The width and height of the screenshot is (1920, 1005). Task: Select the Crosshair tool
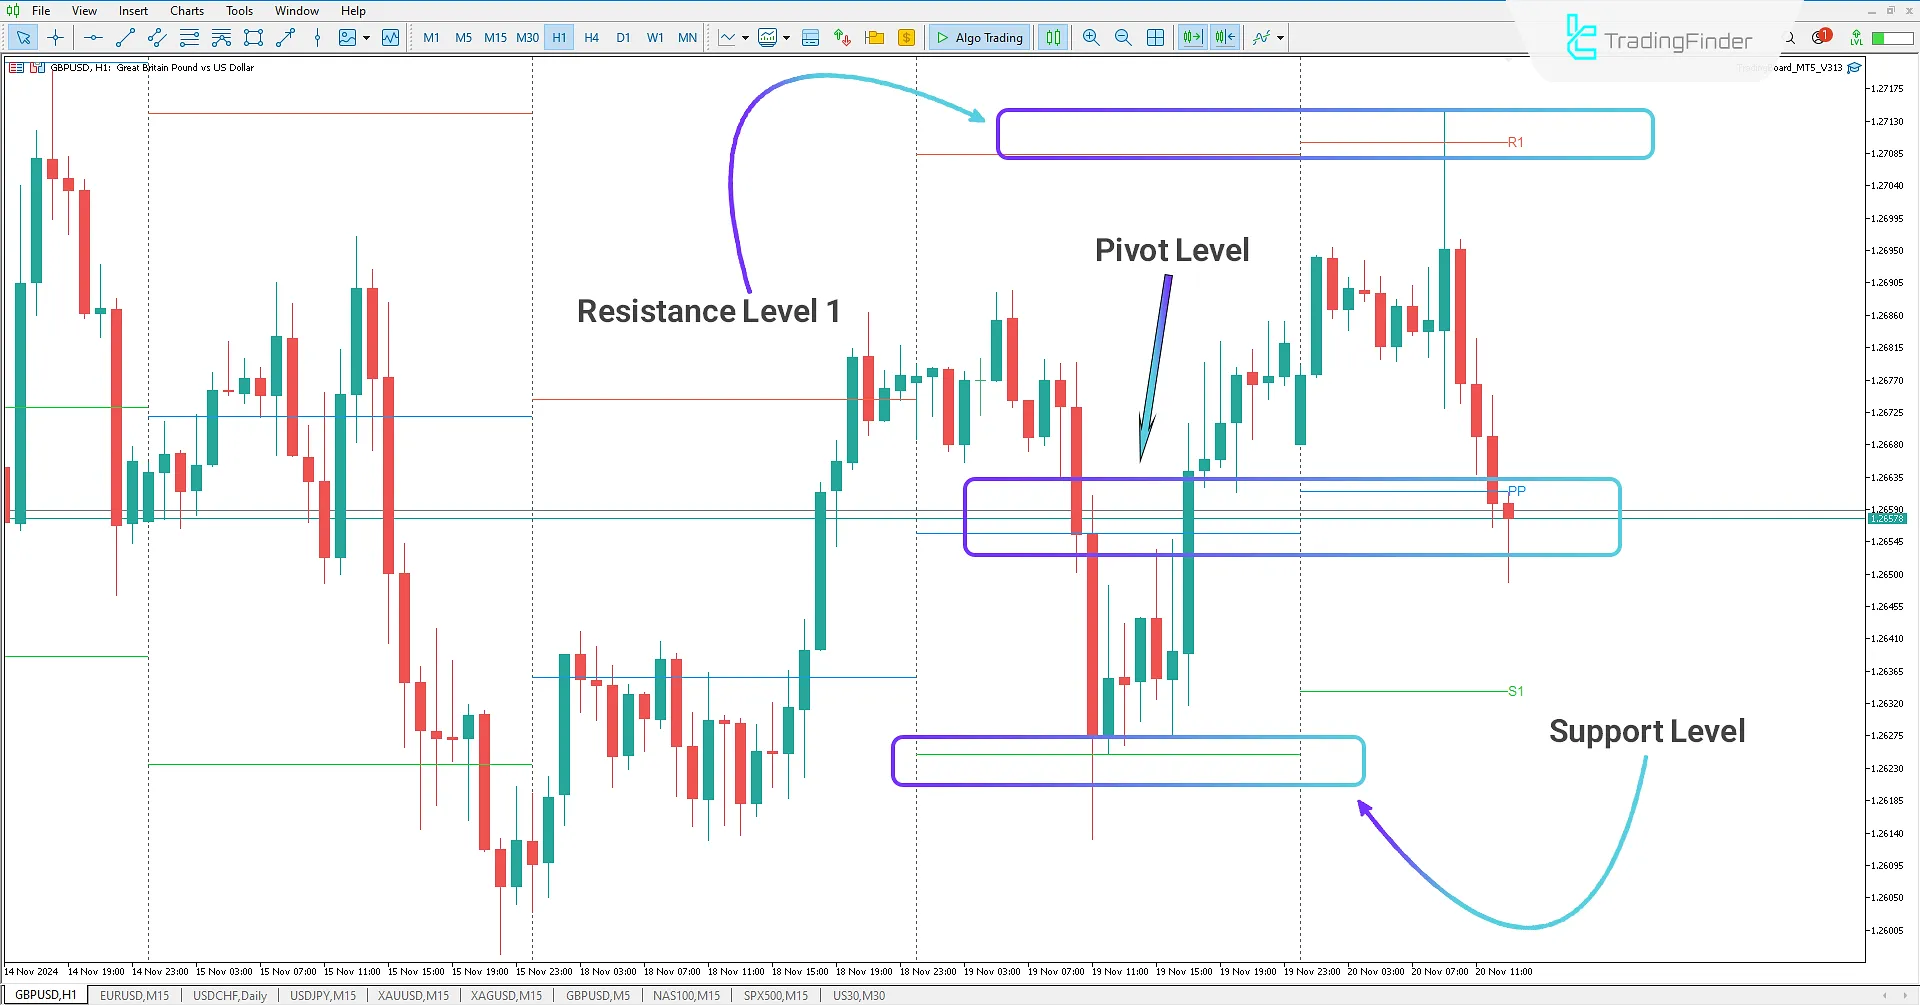(x=56, y=37)
